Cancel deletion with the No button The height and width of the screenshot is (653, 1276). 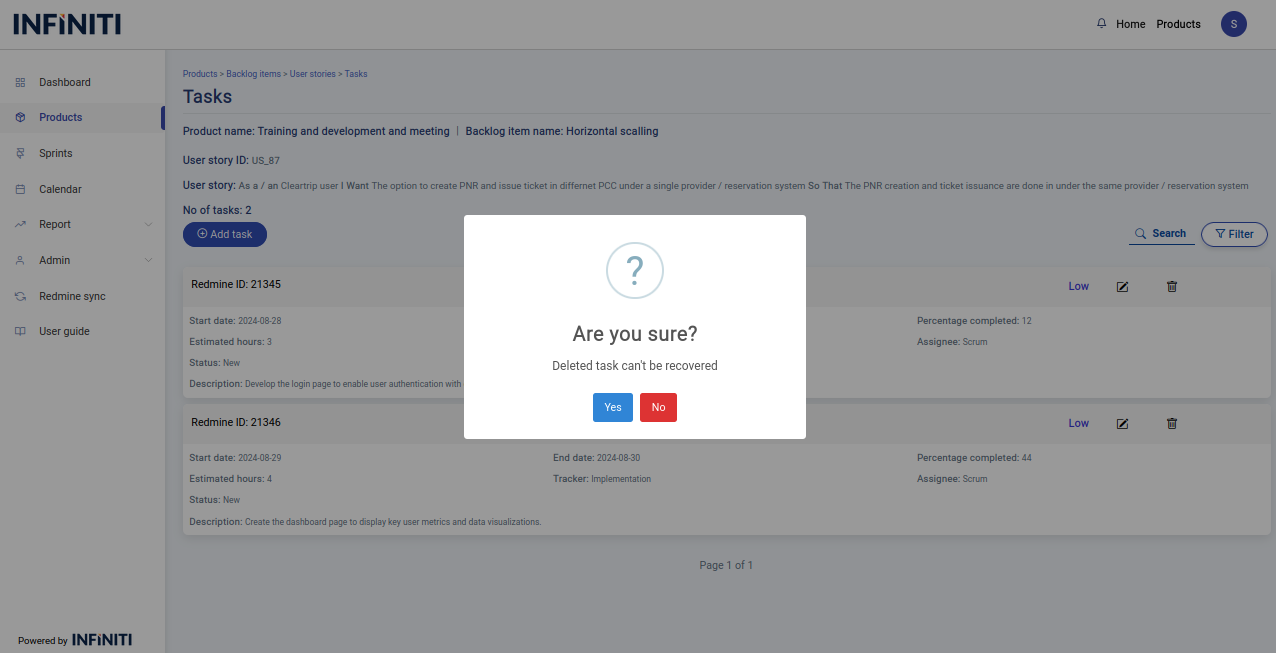(658, 407)
